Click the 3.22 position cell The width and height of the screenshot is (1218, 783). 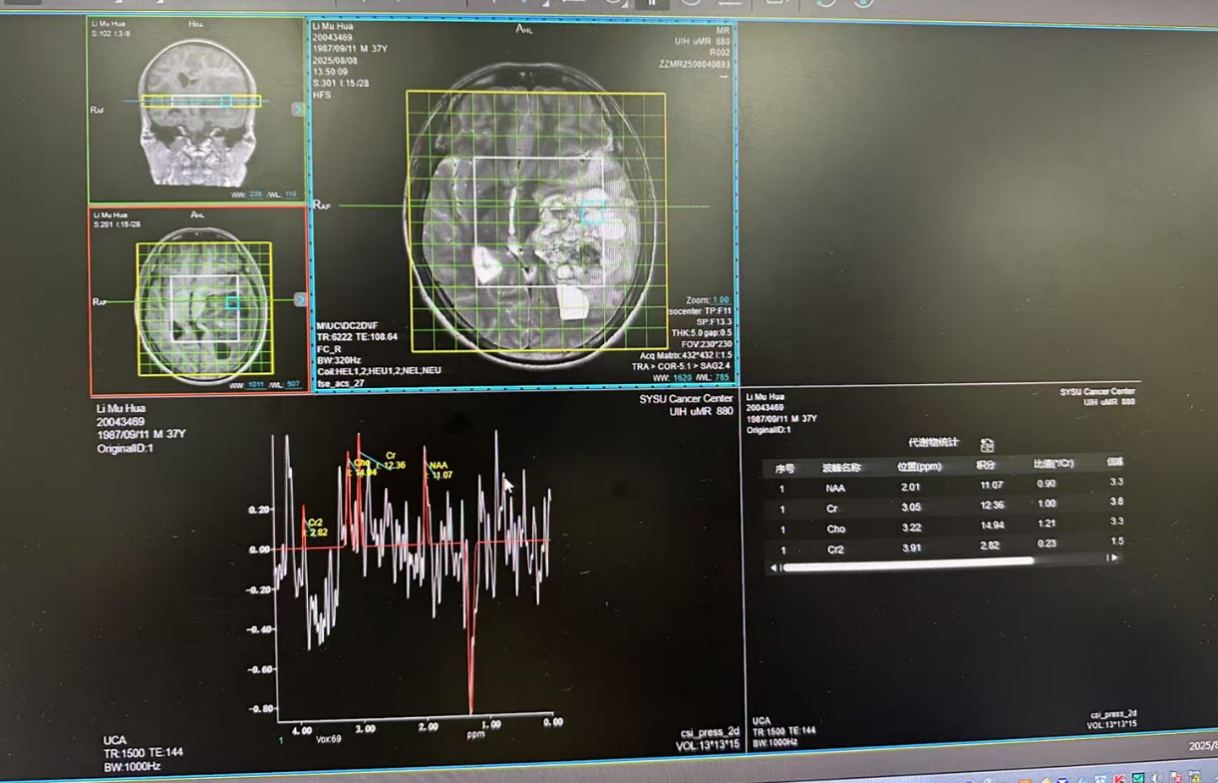point(911,527)
